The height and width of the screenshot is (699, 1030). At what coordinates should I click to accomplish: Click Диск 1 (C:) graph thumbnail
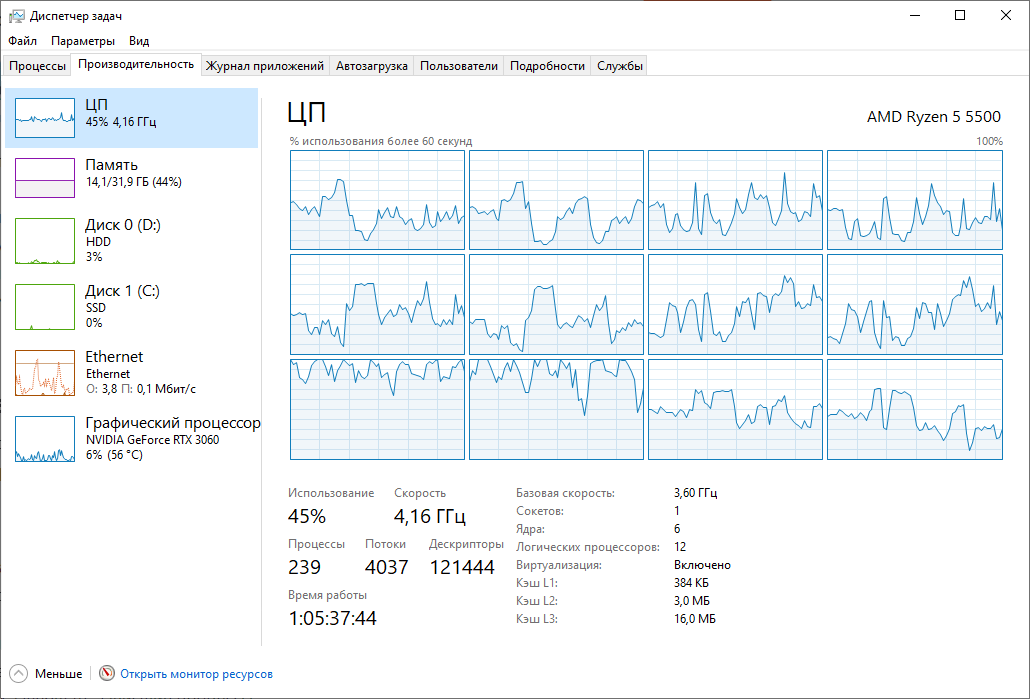(45, 307)
